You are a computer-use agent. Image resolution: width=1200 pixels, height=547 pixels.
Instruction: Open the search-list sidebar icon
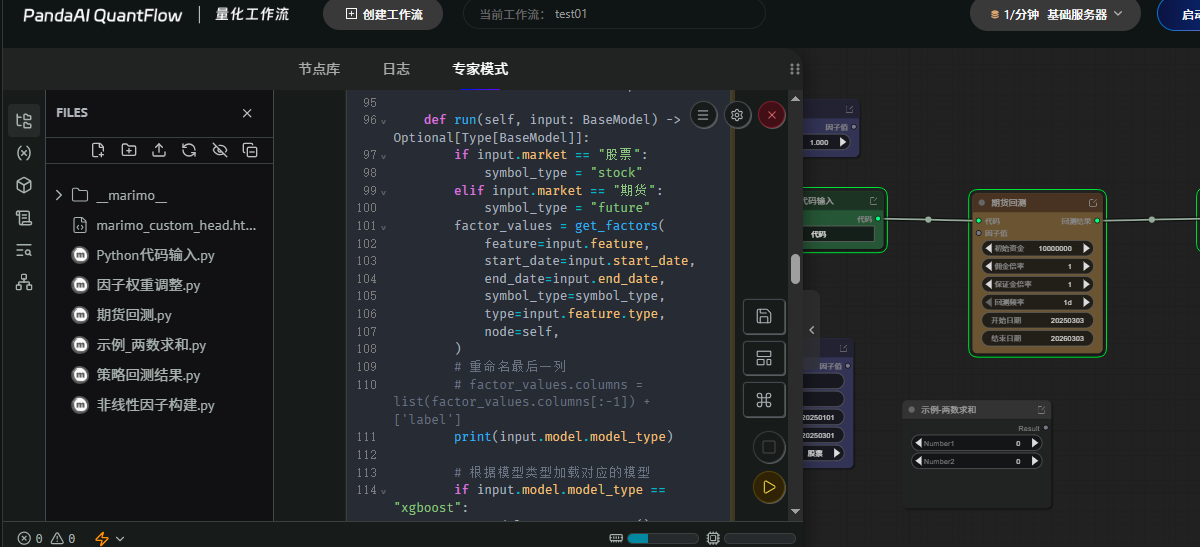(x=24, y=250)
